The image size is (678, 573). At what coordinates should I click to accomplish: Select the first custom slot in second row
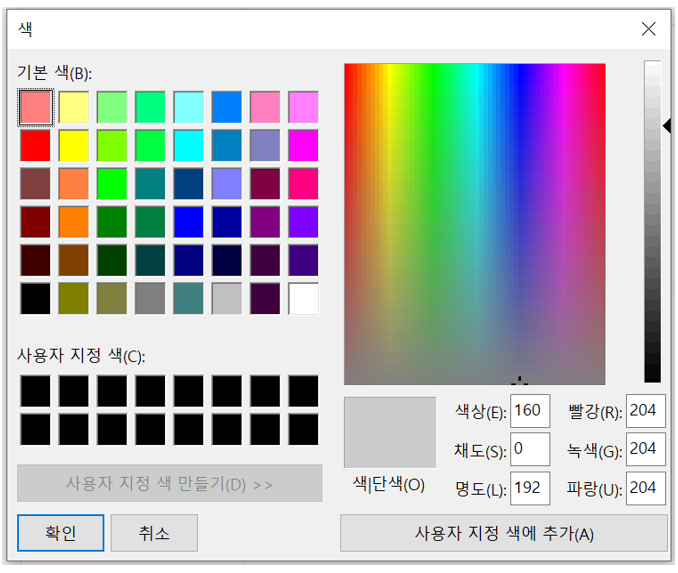[x=35, y=429]
